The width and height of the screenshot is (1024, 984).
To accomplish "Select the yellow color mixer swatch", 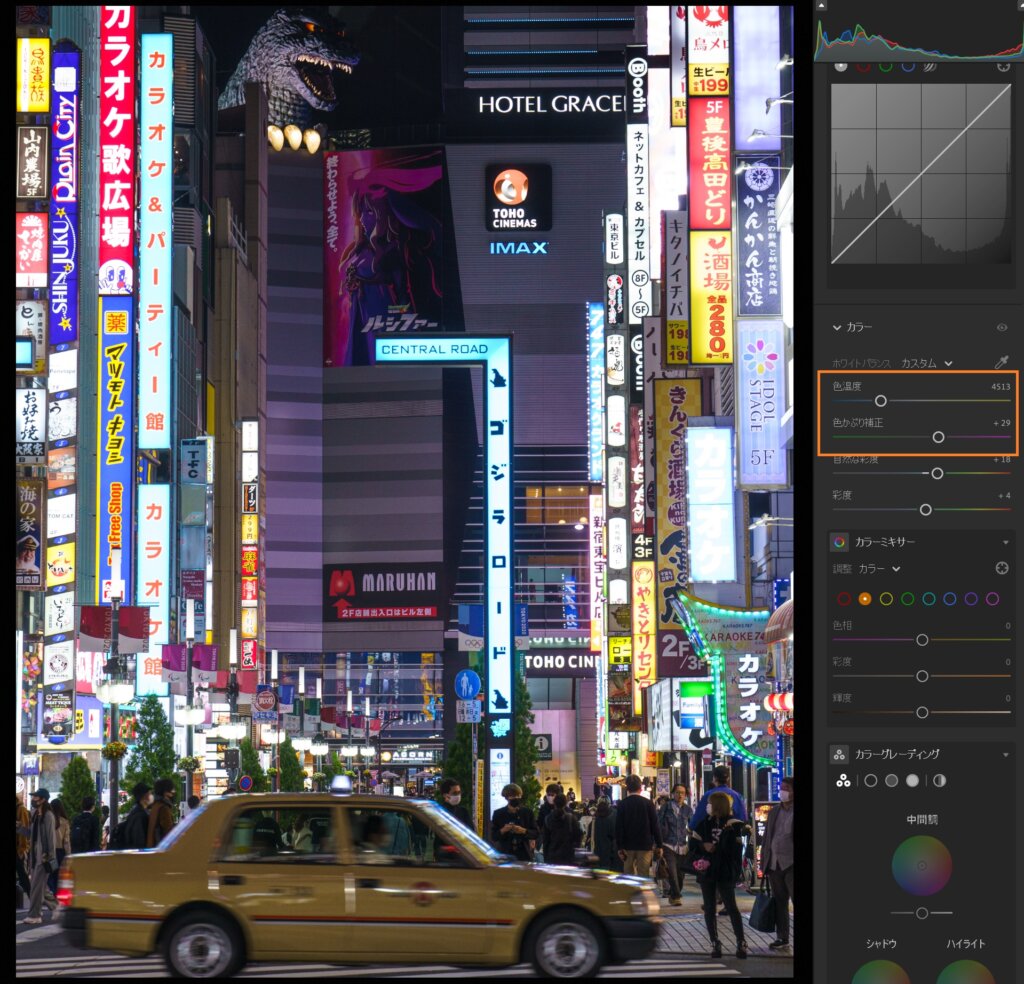I will 886,599.
